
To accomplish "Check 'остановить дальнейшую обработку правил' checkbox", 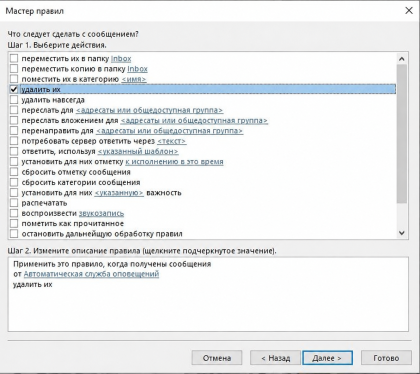I will click(x=14, y=234).
